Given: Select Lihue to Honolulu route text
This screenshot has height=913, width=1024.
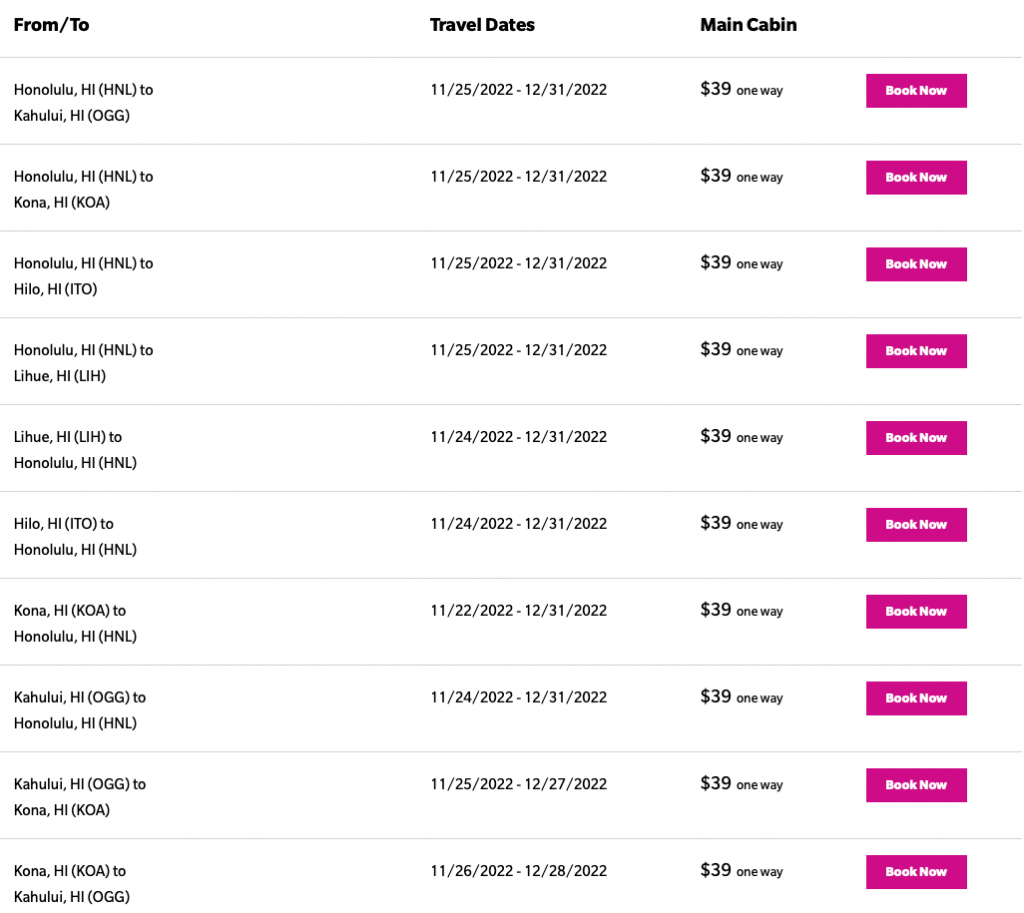Looking at the screenshot, I should (75, 450).
